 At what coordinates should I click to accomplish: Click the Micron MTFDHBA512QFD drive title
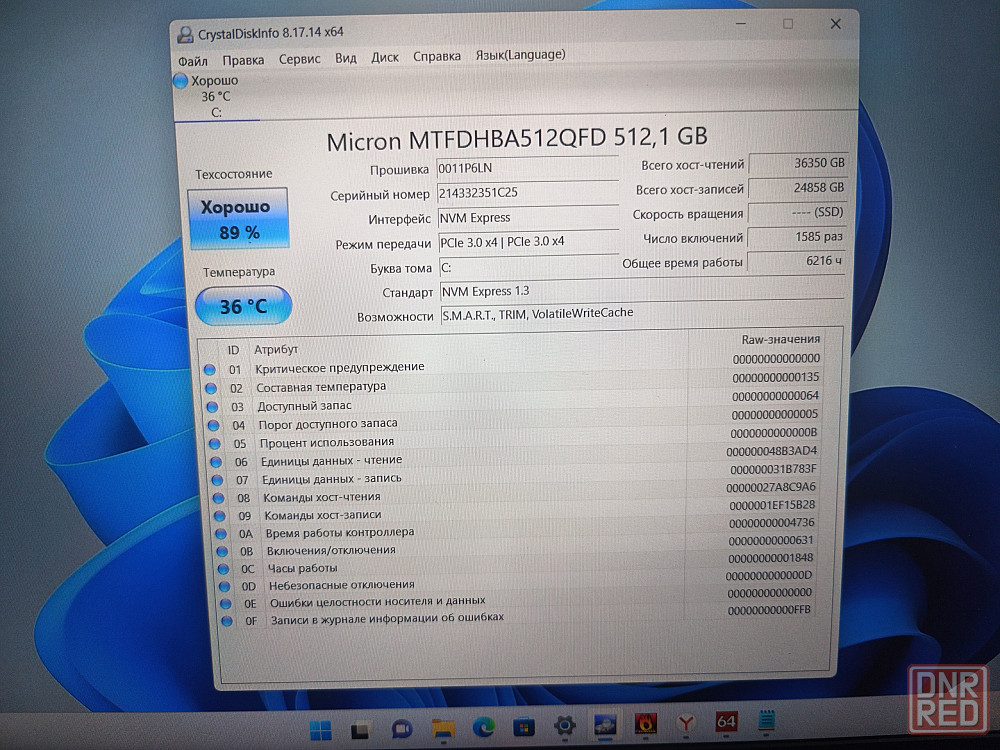tap(517, 138)
